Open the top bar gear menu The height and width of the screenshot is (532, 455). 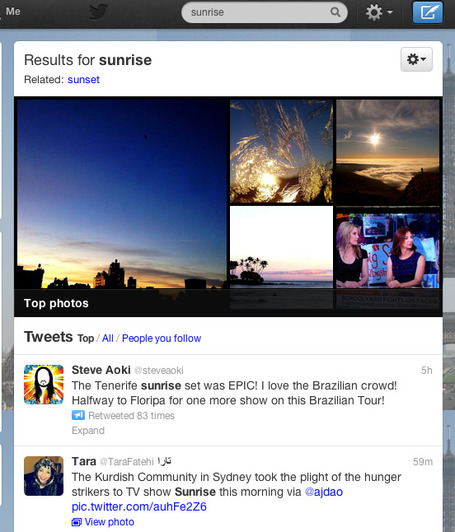click(x=379, y=13)
